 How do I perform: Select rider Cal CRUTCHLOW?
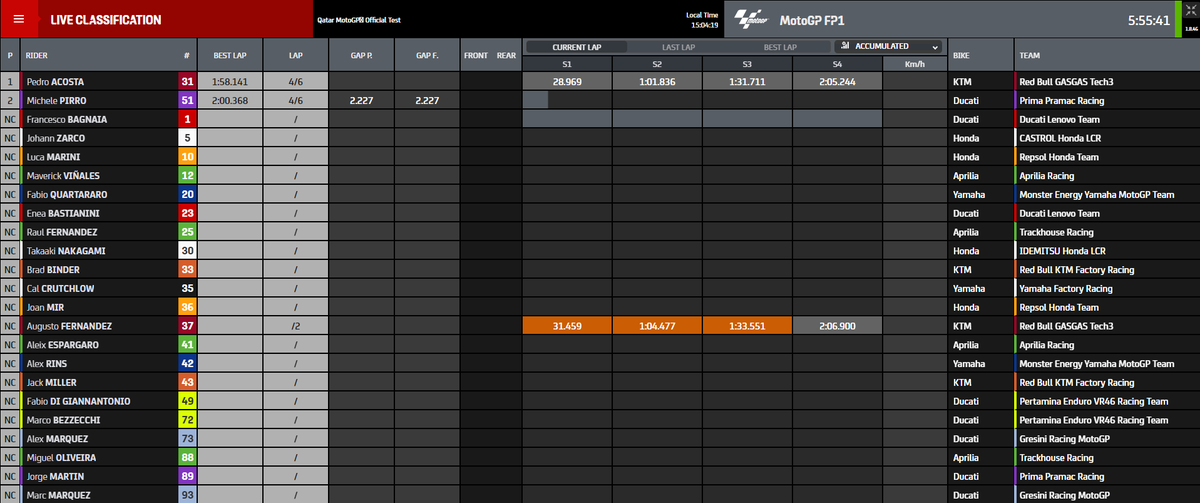tap(60, 288)
